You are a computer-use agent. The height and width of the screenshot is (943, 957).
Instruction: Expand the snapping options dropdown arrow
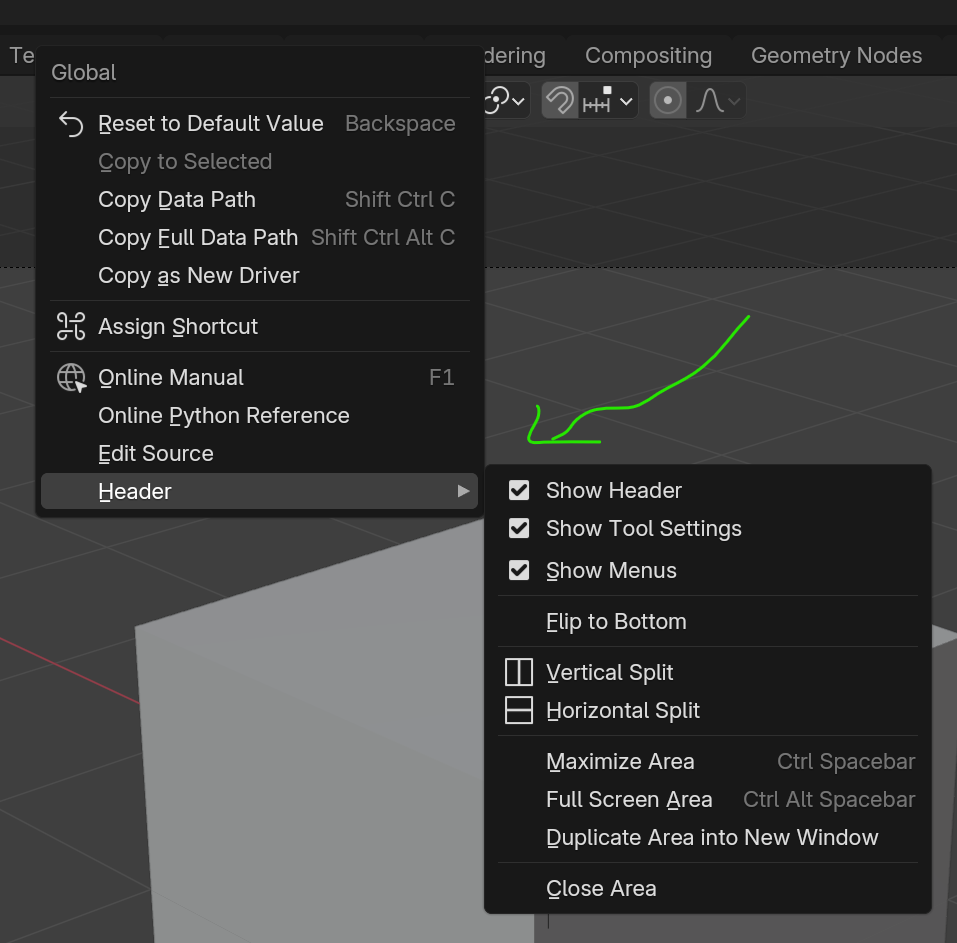tap(626, 101)
